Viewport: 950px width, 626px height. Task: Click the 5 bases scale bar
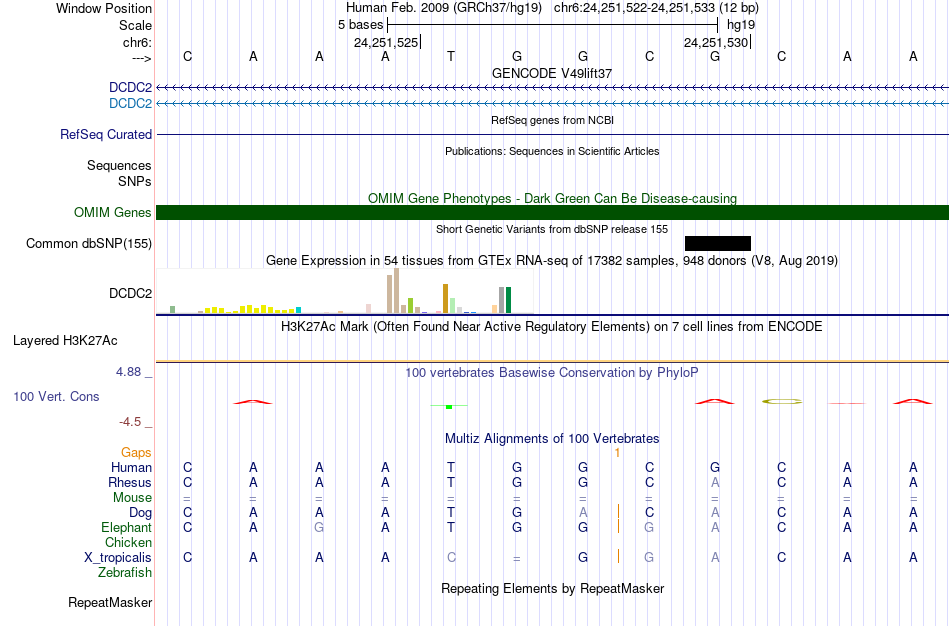(x=553, y=25)
